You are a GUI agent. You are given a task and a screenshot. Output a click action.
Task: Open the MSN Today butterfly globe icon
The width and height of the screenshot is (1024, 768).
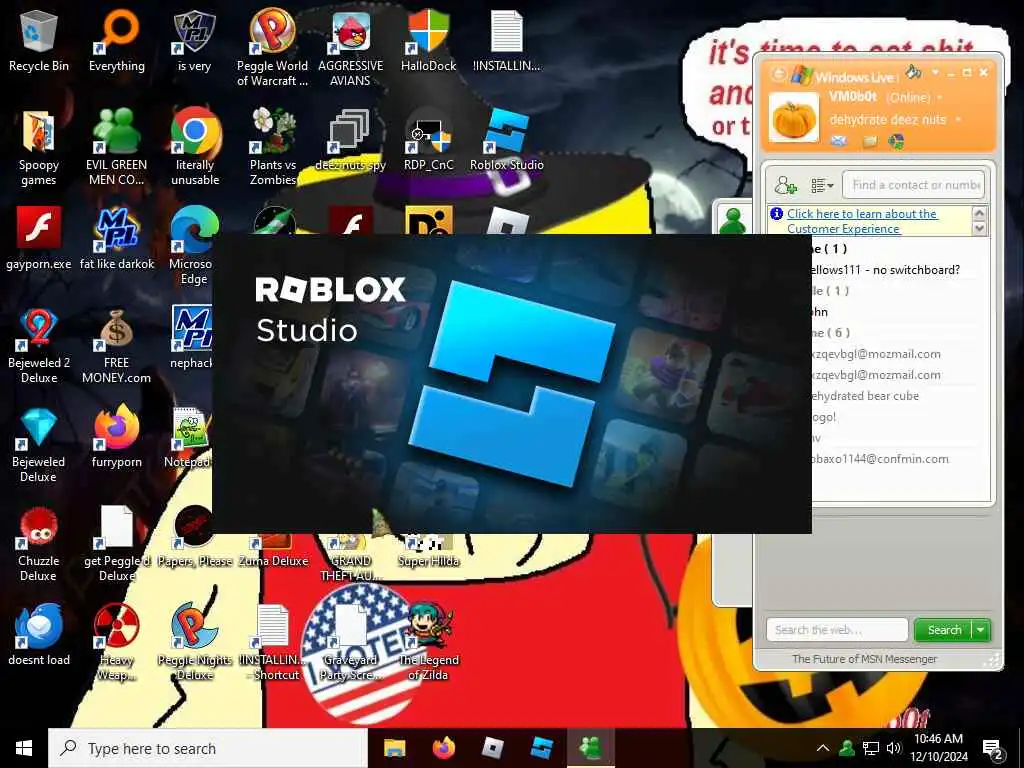[x=896, y=140]
